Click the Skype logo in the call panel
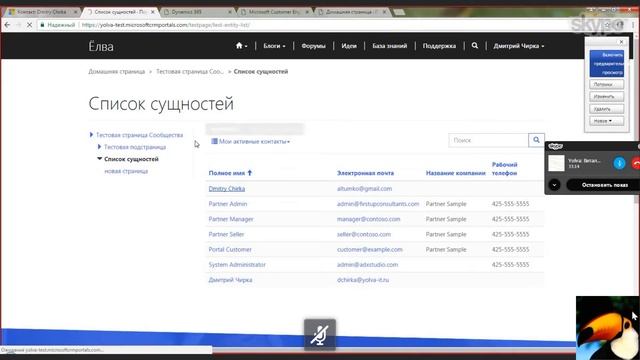This screenshot has width=640, height=360. [x=556, y=146]
